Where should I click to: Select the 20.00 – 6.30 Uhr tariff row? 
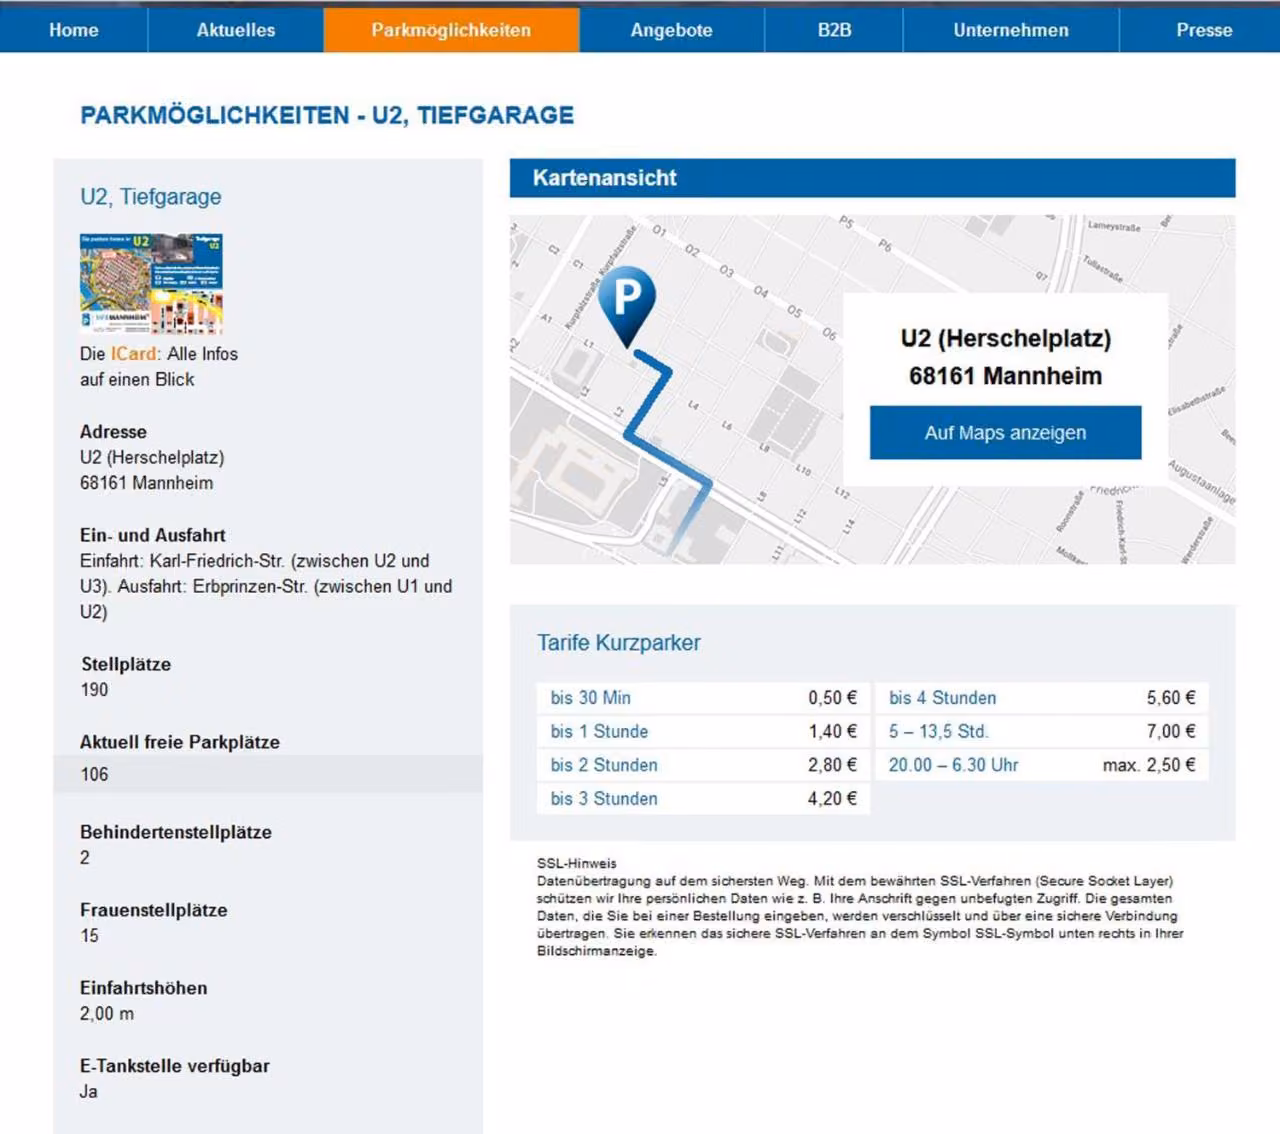tap(1042, 765)
